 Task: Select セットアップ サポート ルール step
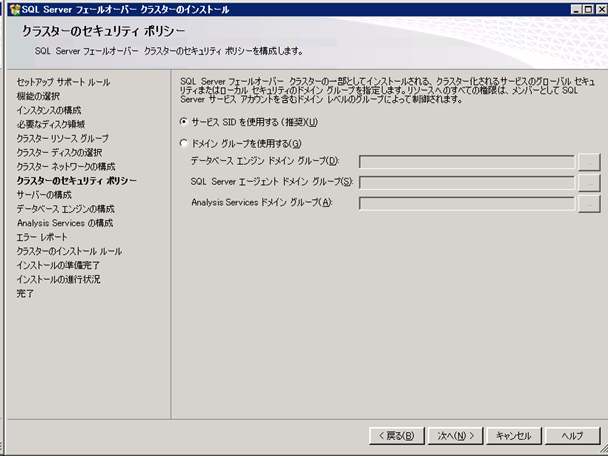(x=63, y=82)
